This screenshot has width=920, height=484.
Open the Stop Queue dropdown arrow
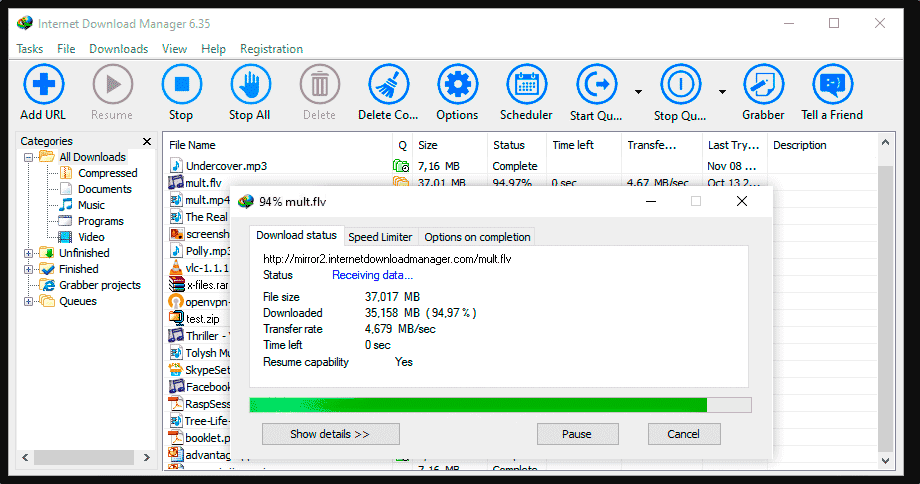click(x=722, y=92)
